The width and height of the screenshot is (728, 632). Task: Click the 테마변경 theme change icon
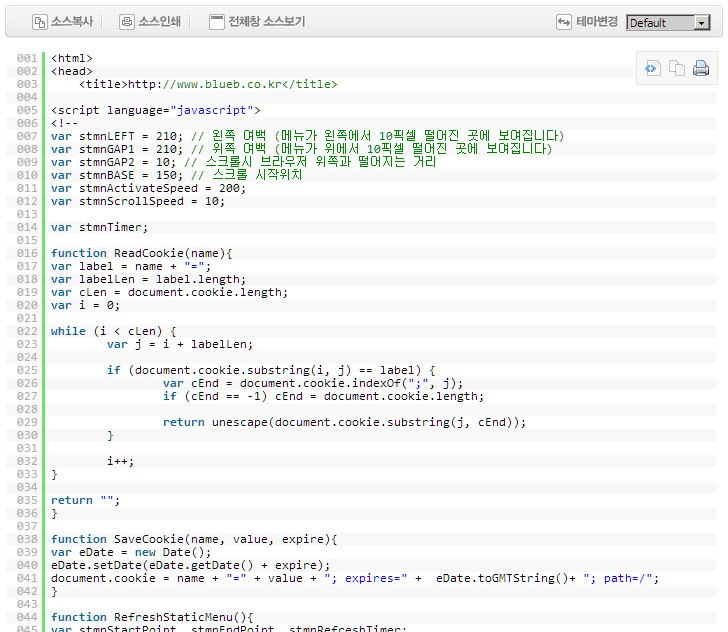pyautogui.click(x=564, y=22)
